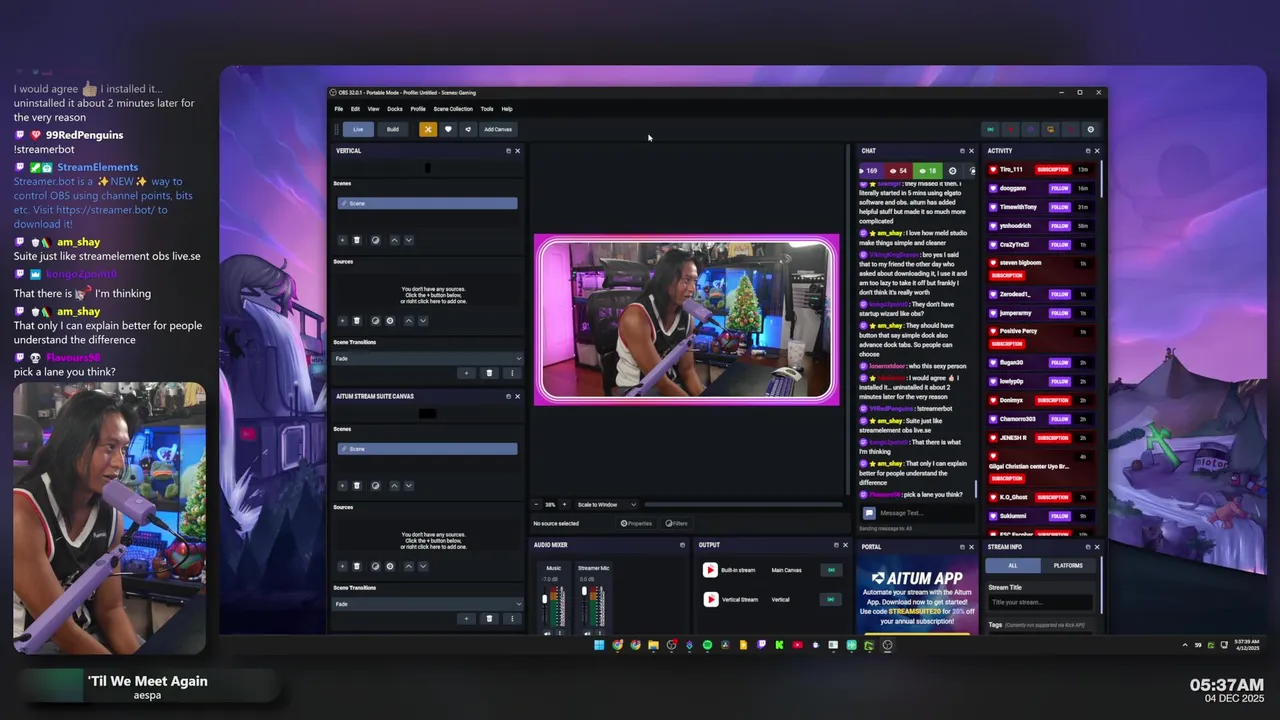Image resolution: width=1280 pixels, height=720 pixels.
Task: Remove source in Aitum Stream Suite Canvas
Action: [x=357, y=566]
